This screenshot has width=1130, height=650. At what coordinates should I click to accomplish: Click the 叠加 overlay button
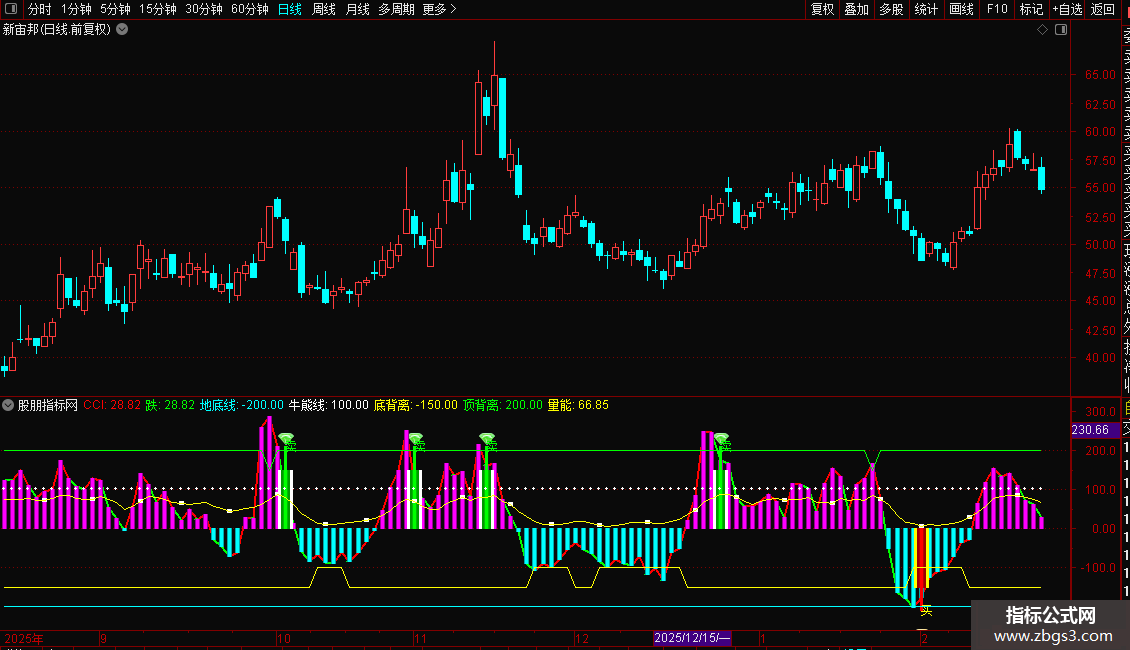click(857, 9)
